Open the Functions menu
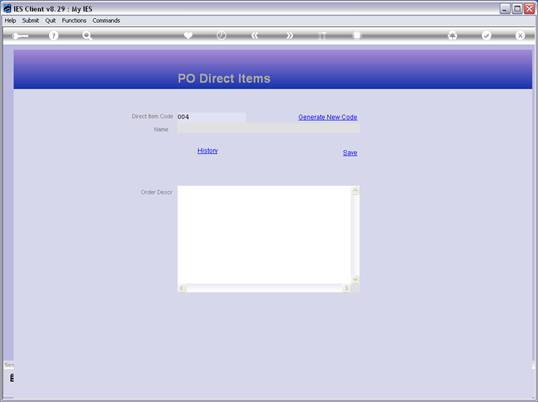538x402 pixels. (74, 21)
